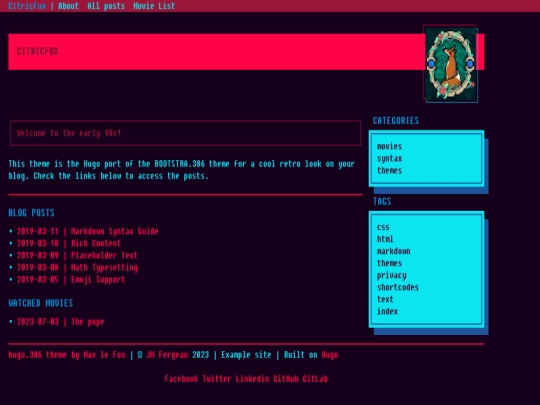
Task: Open hugo.386 theme footer link
Action: tap(37, 355)
